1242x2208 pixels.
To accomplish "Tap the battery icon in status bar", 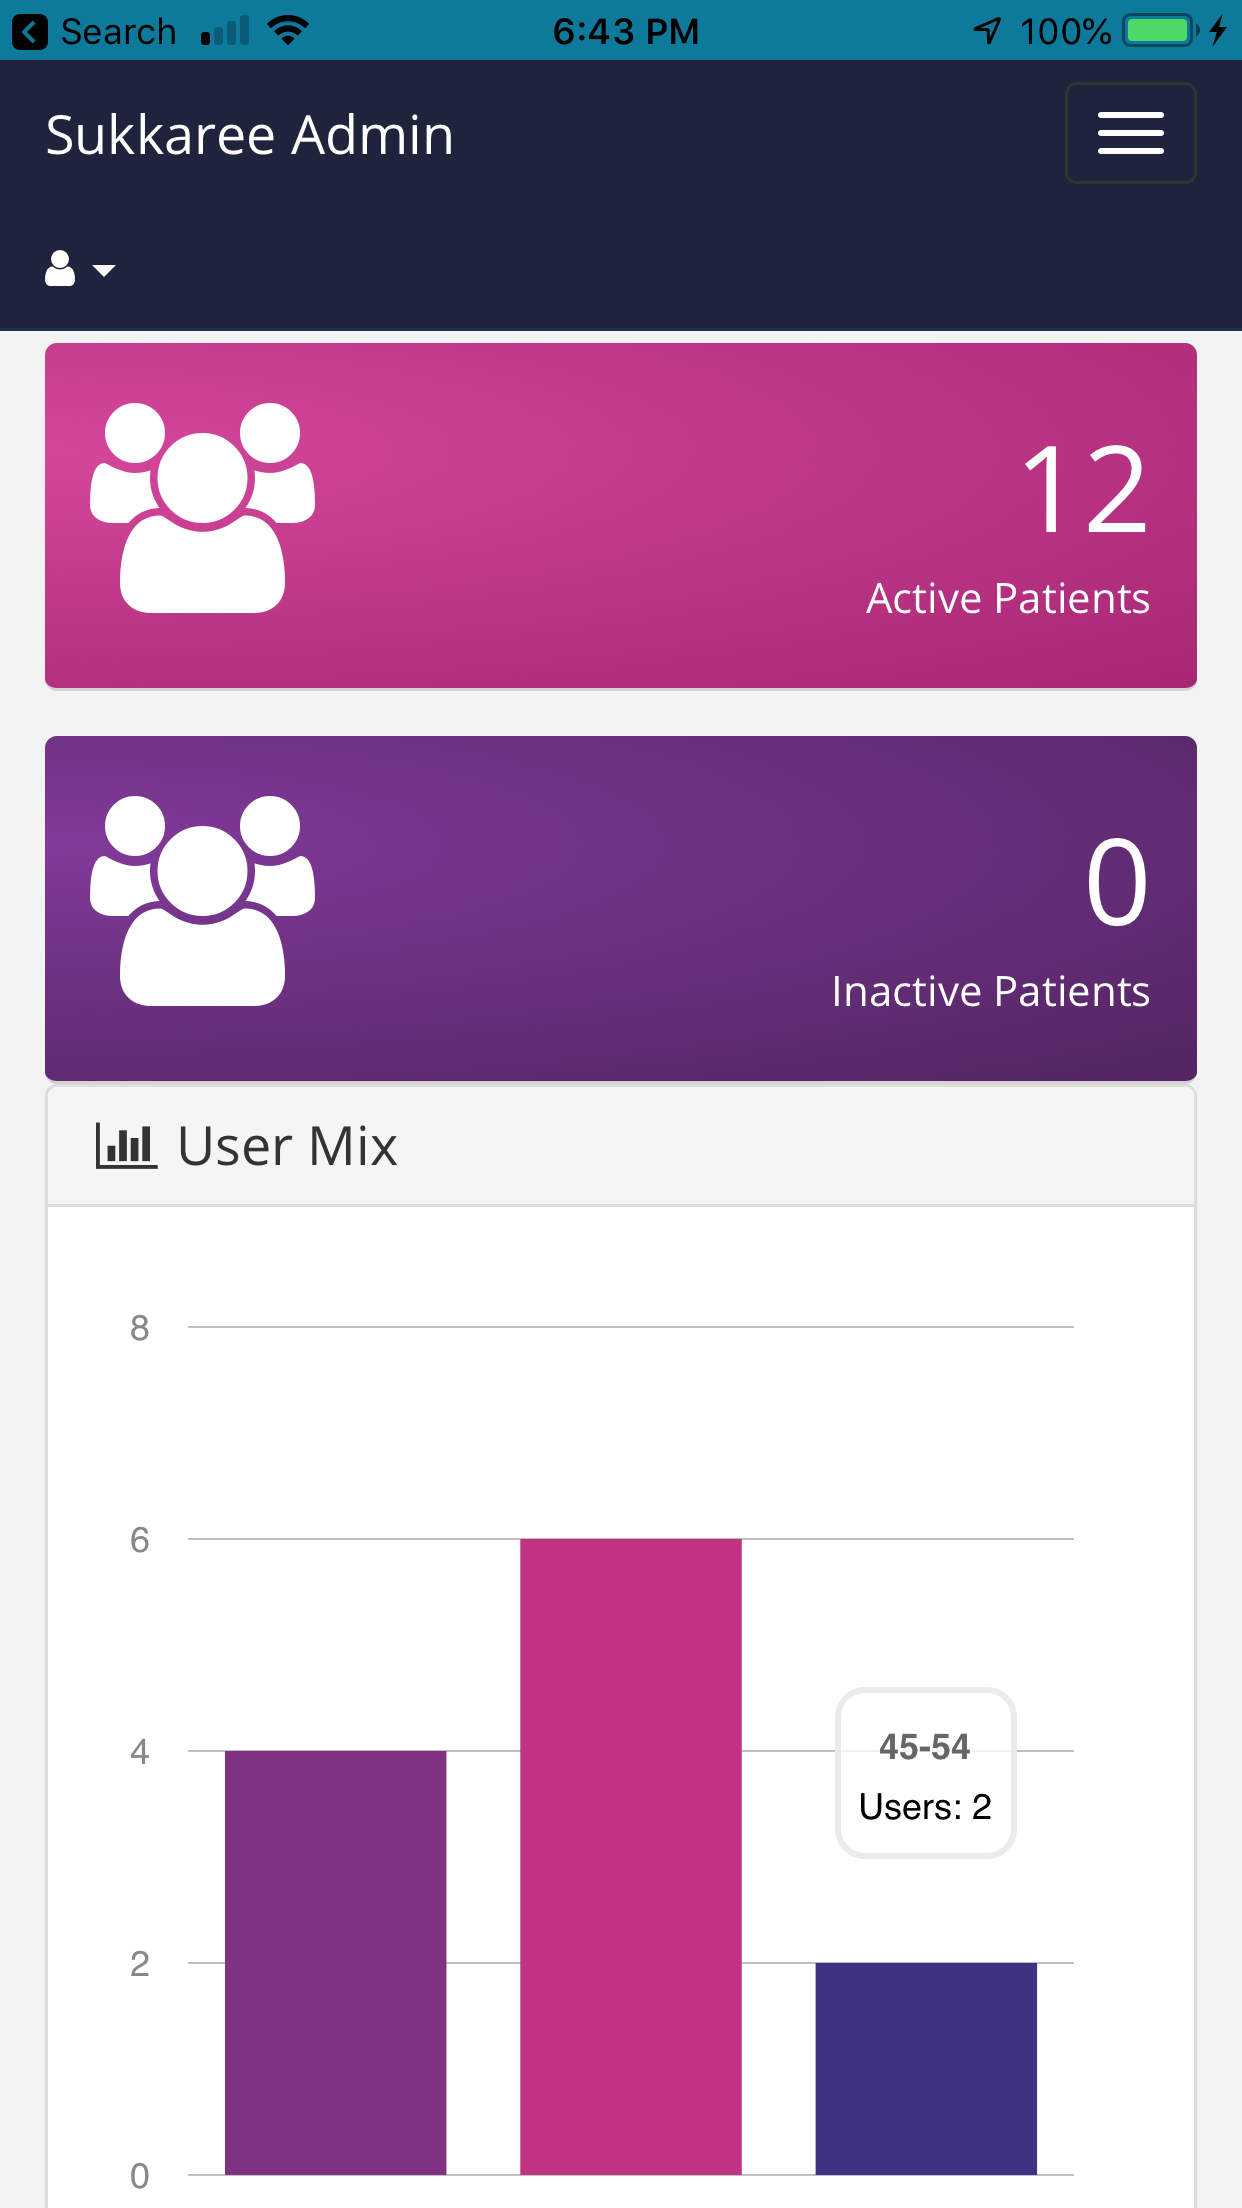I will pos(1160,31).
